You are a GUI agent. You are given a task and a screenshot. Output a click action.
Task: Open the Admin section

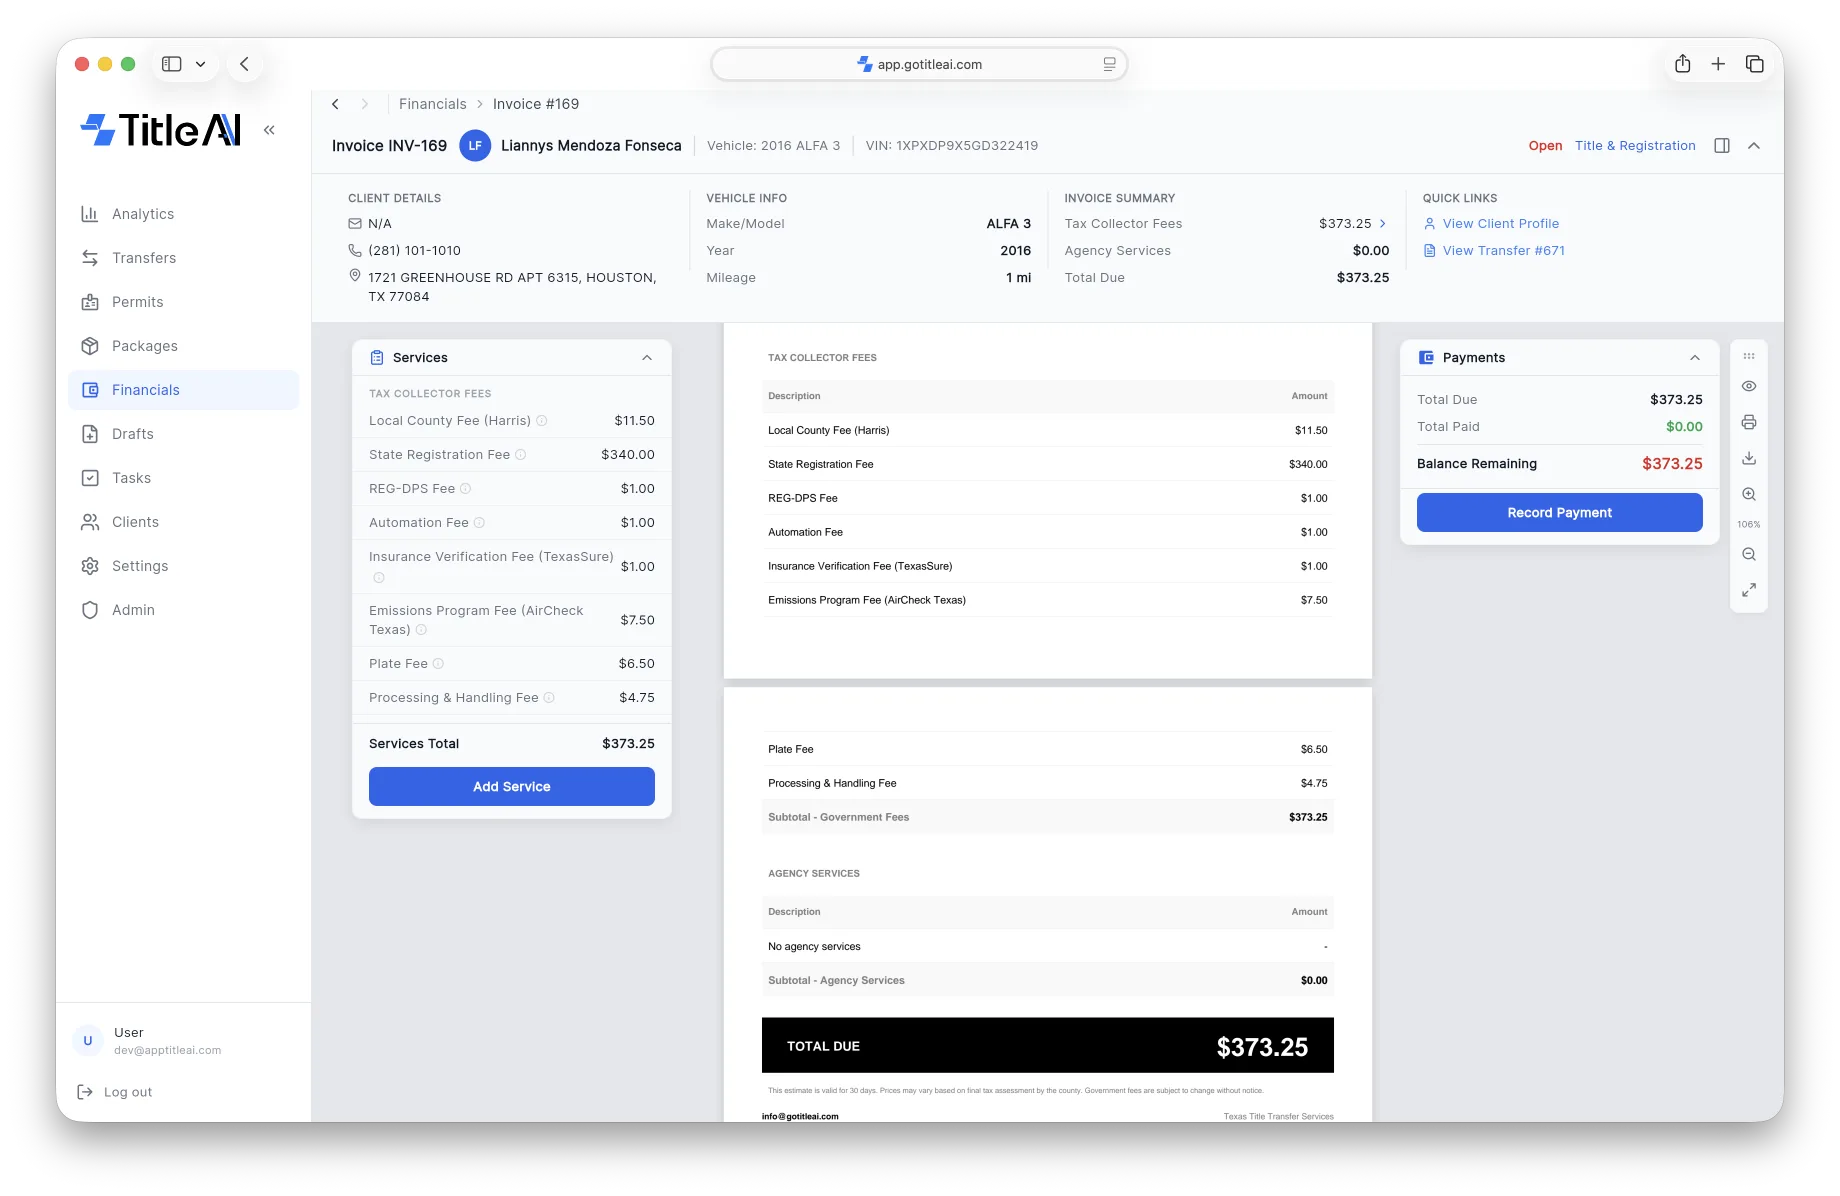(x=183, y=610)
